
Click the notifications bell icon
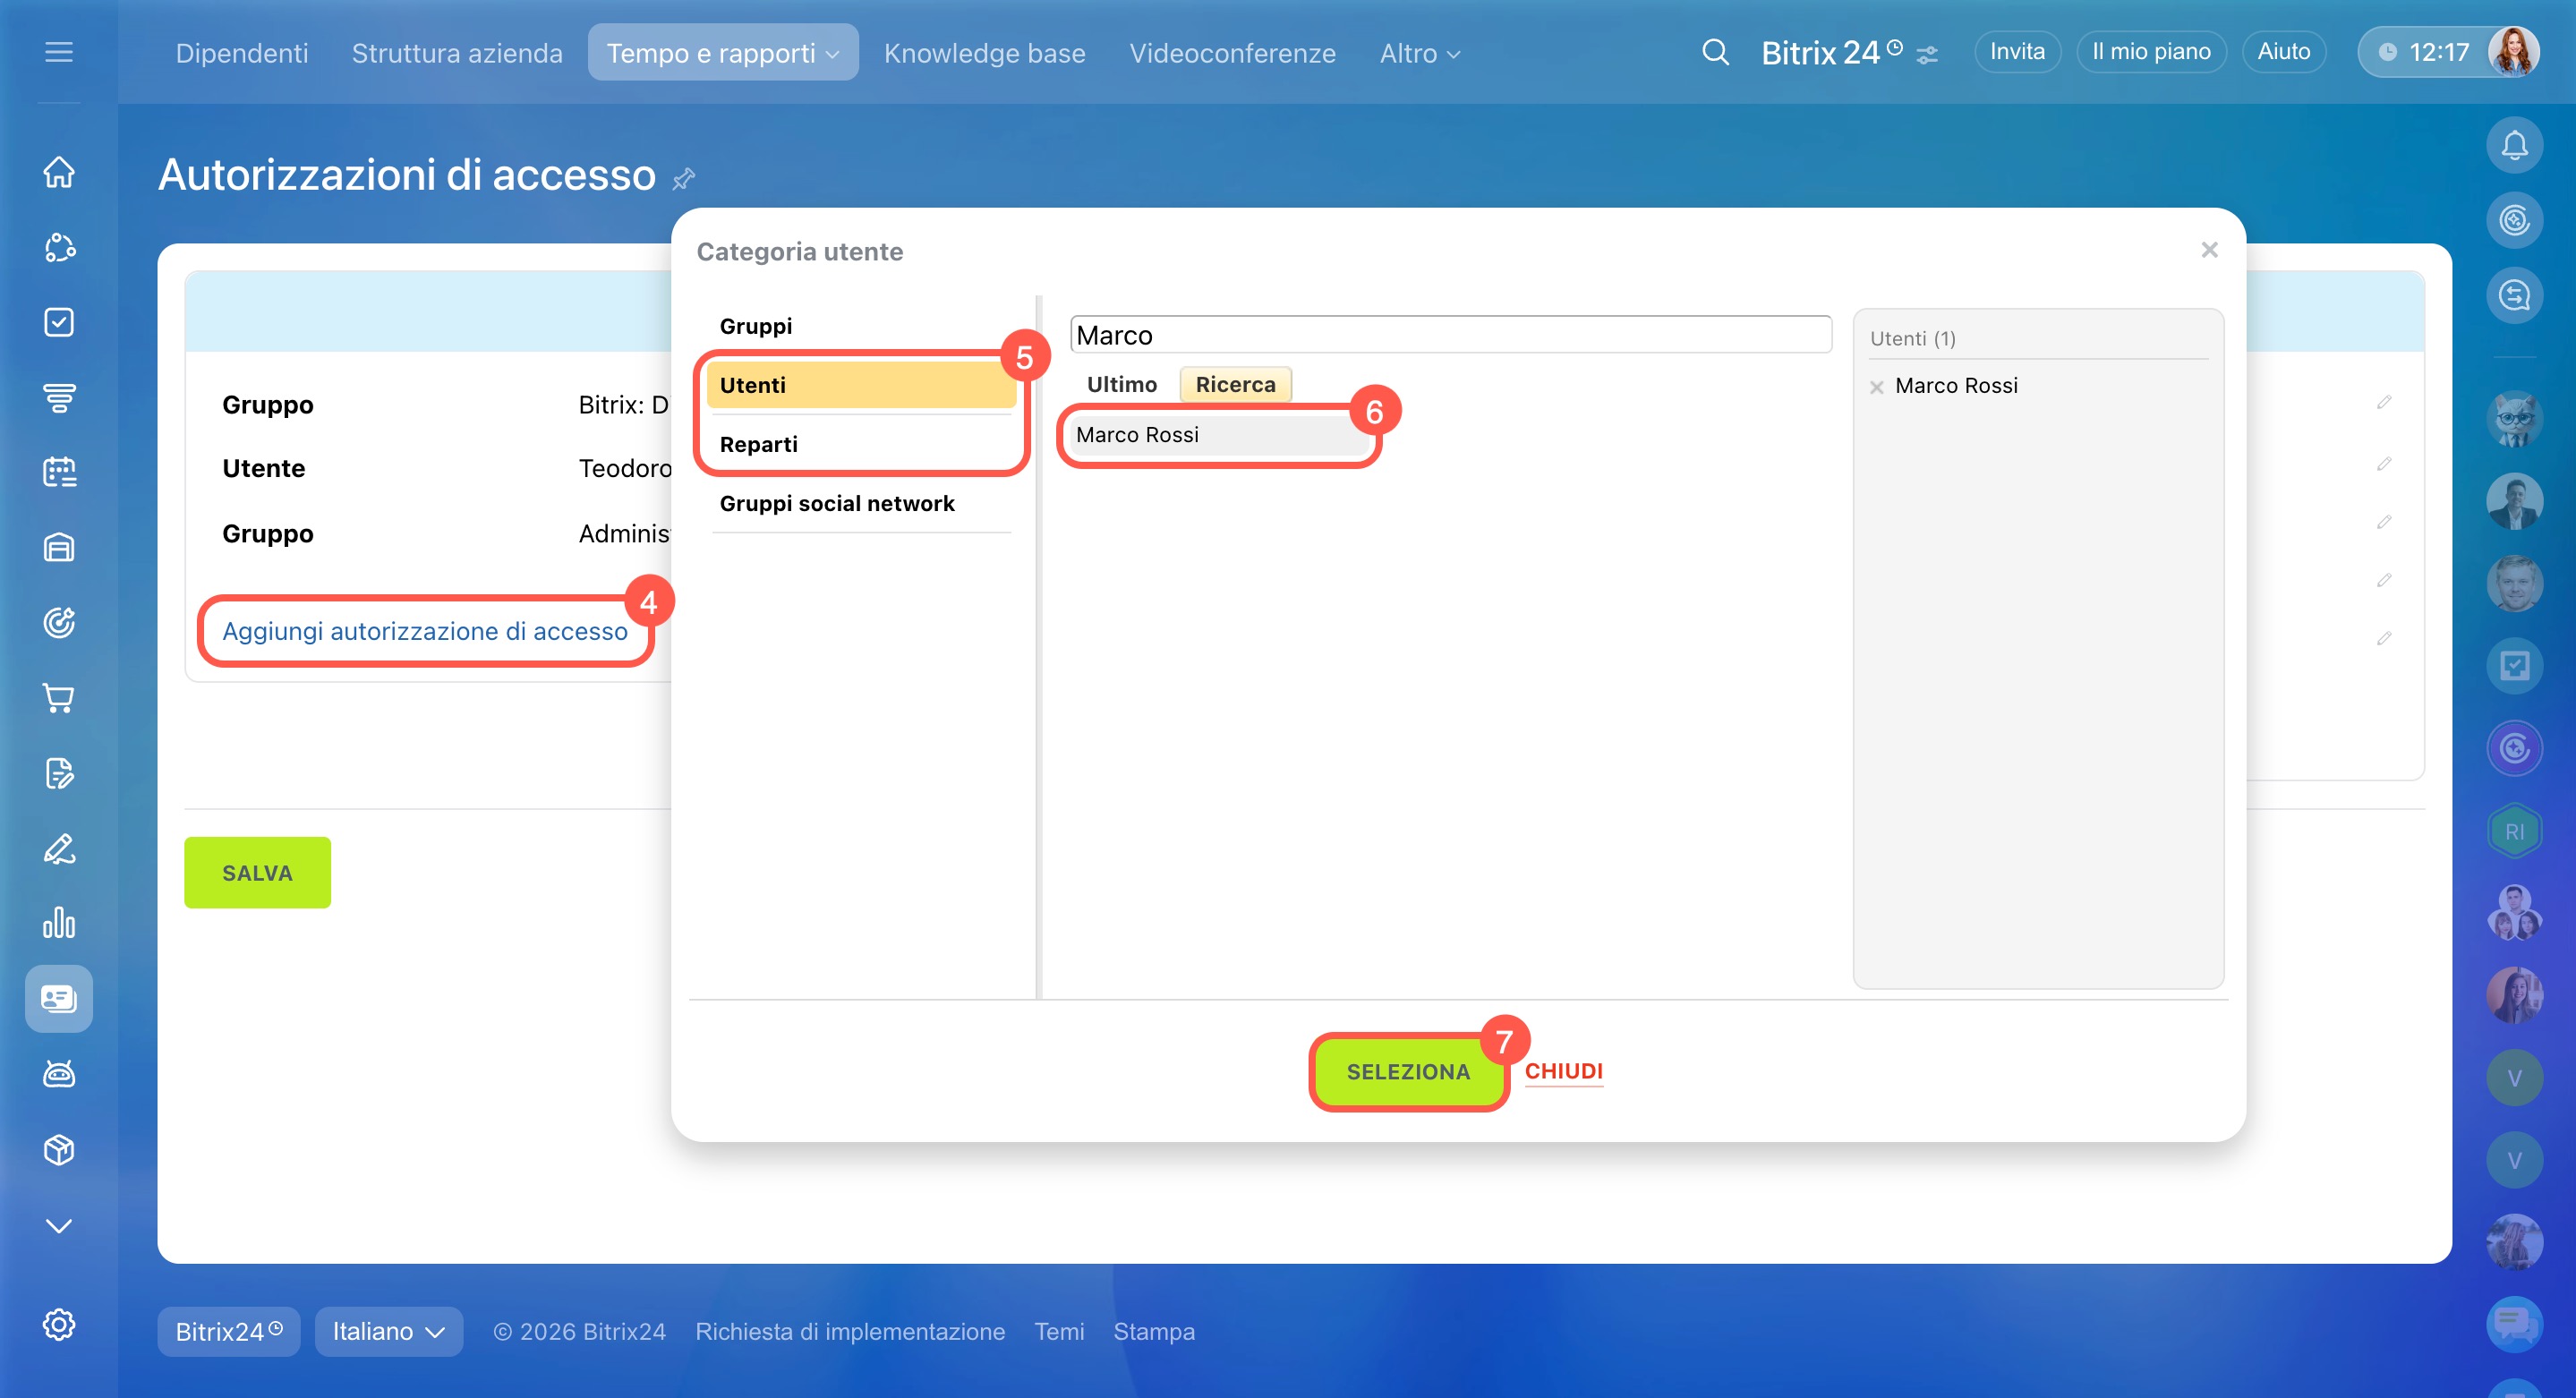pyautogui.click(x=2514, y=146)
